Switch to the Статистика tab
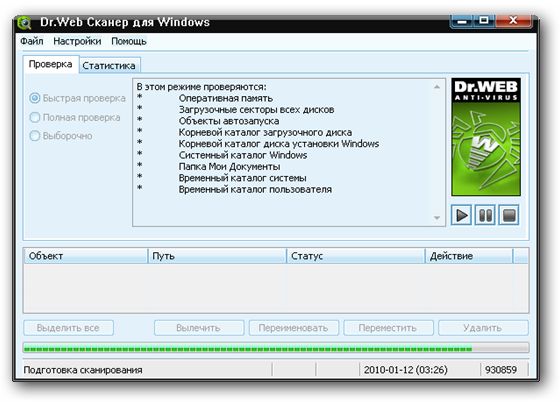The height and width of the screenshot is (402, 560). pyautogui.click(x=109, y=66)
